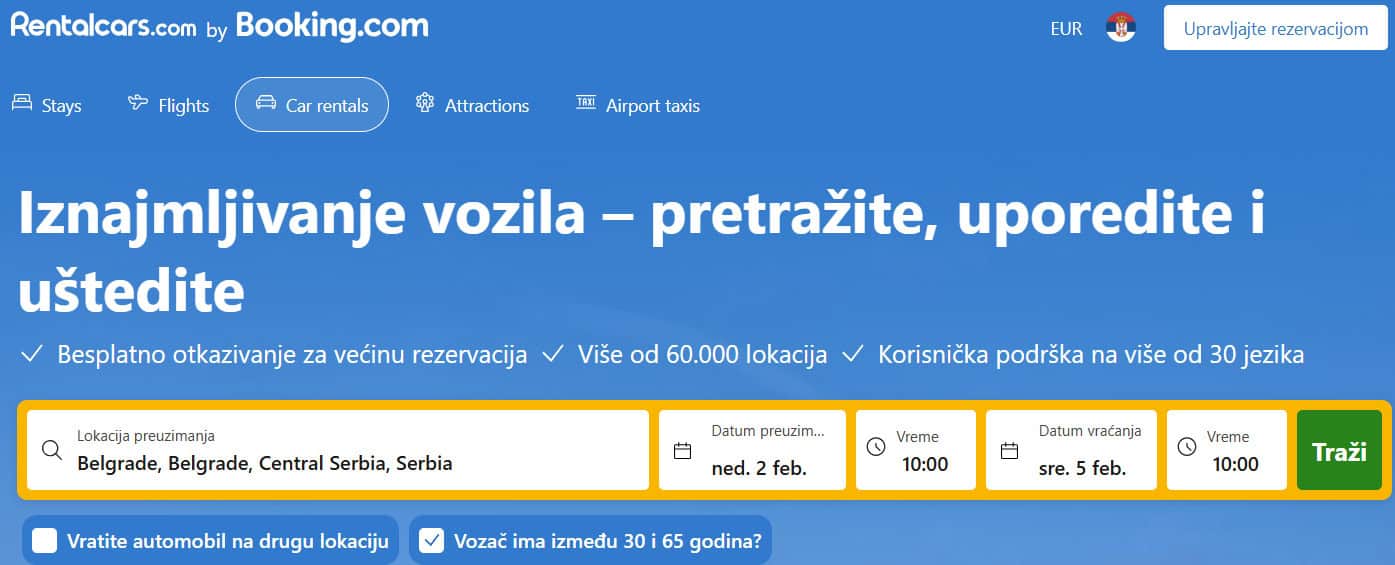Open the EUR currency selector
This screenshot has width=1395, height=565.
pos(1066,29)
